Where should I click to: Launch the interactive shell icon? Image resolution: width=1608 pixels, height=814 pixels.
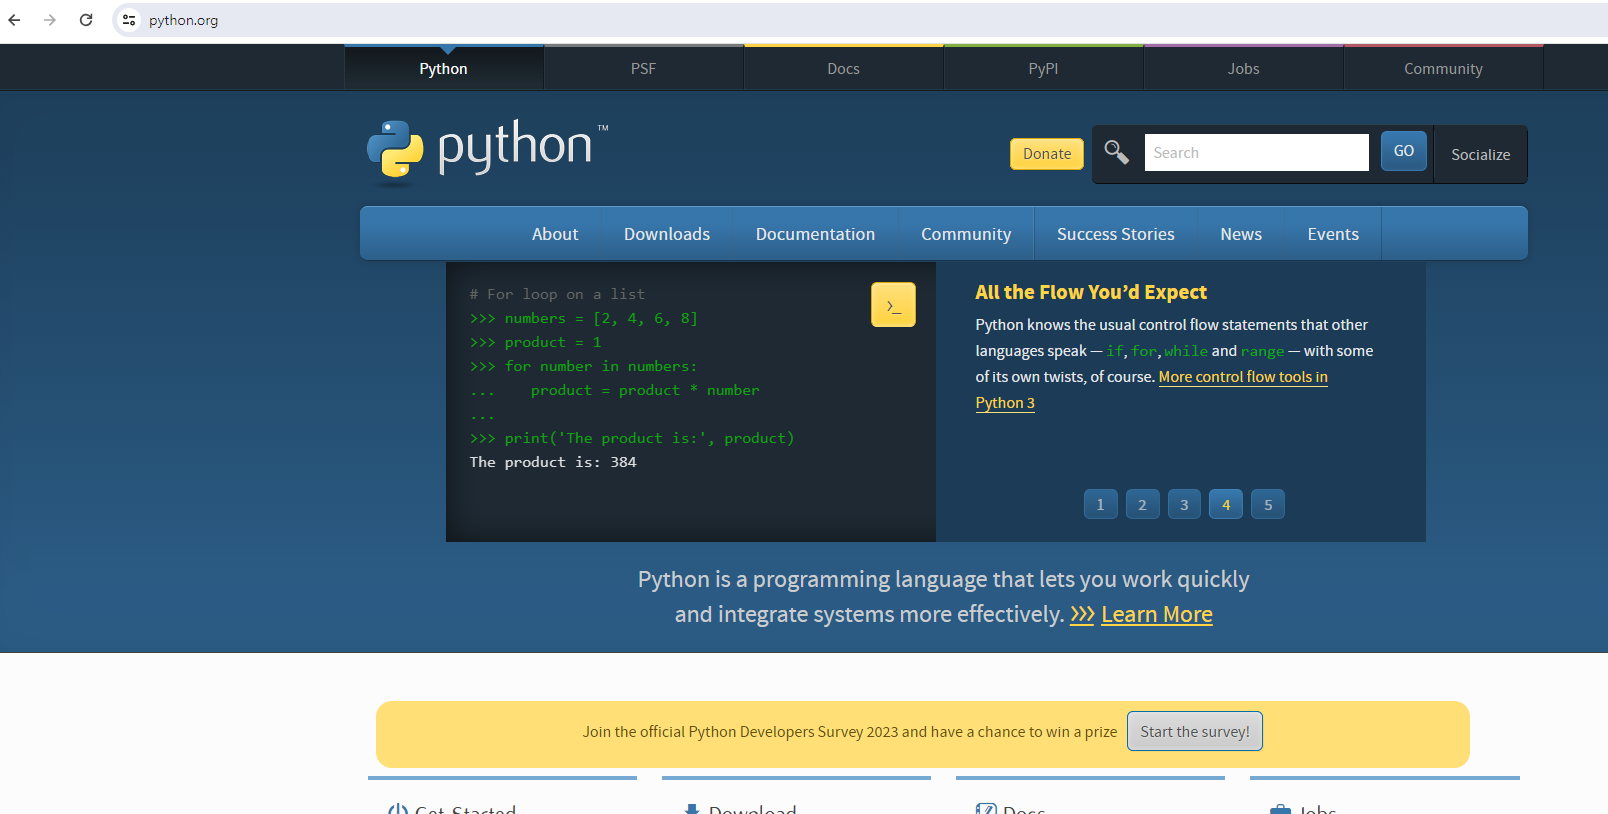(893, 305)
